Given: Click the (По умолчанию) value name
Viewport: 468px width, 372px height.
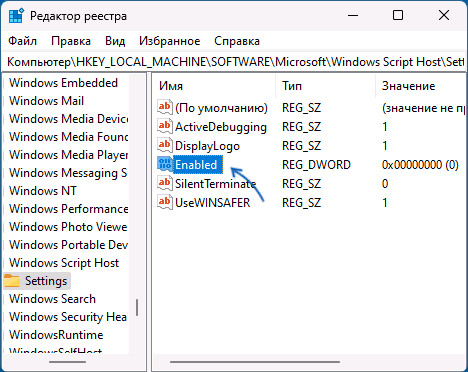Looking at the screenshot, I should point(221,108).
